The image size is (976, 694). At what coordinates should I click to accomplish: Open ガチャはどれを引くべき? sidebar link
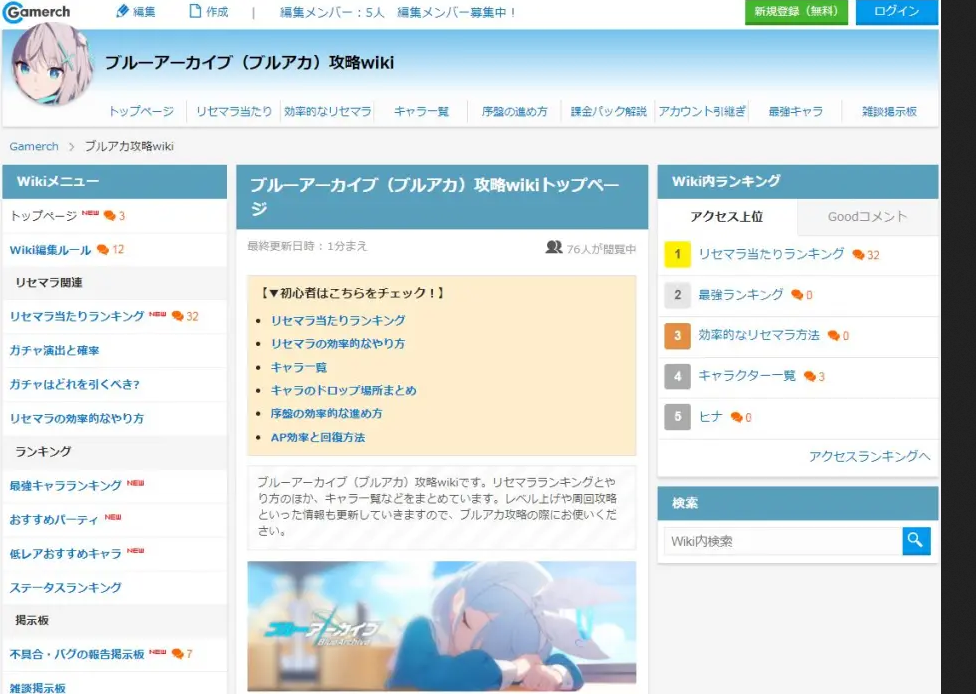(x=74, y=384)
